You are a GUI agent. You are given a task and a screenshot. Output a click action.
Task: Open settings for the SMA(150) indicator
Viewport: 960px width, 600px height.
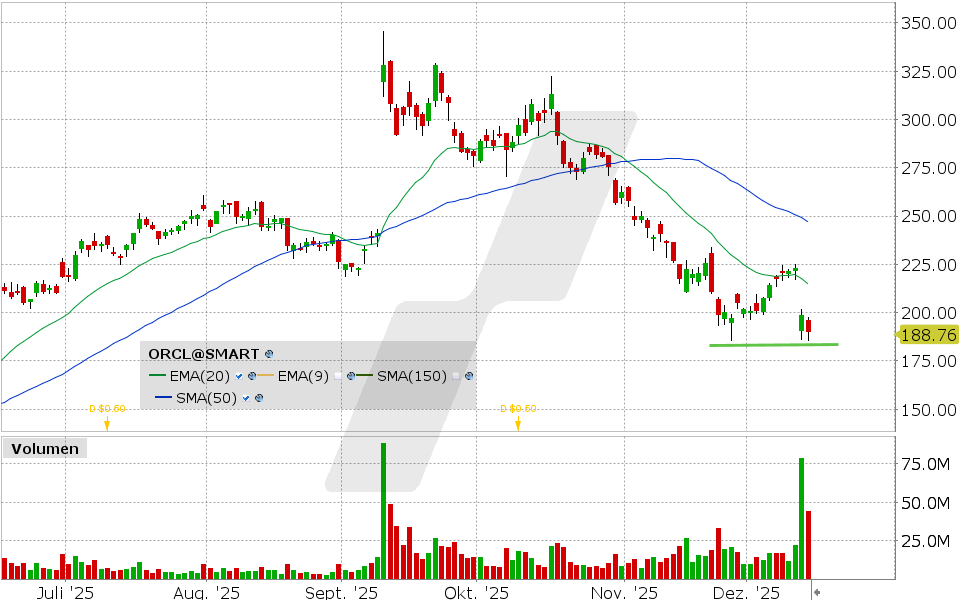tap(469, 375)
